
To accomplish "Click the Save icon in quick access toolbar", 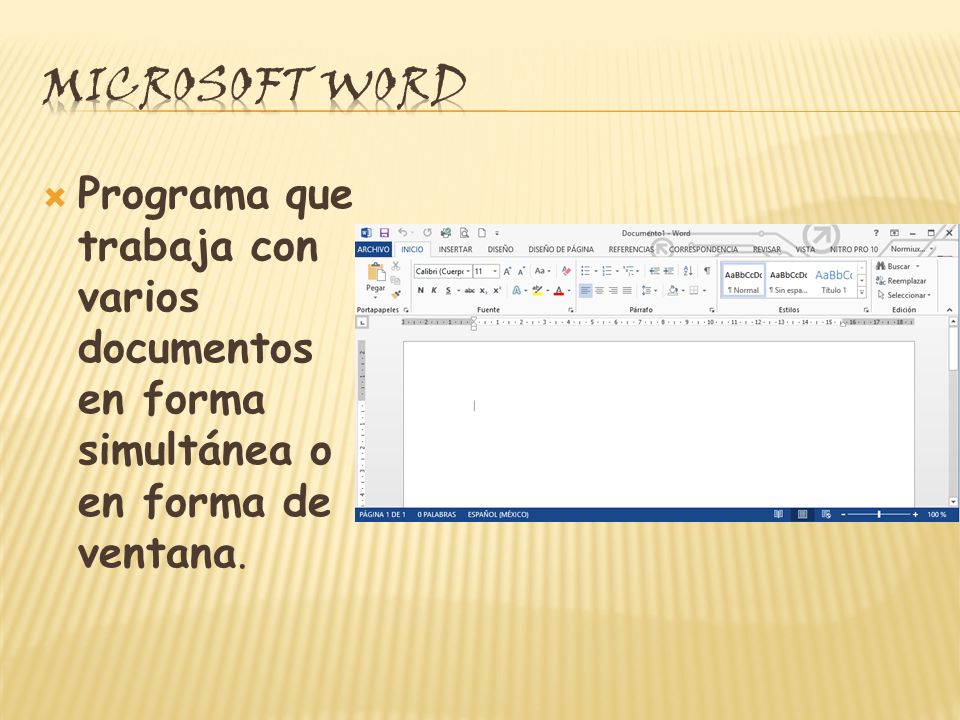I will coord(384,233).
